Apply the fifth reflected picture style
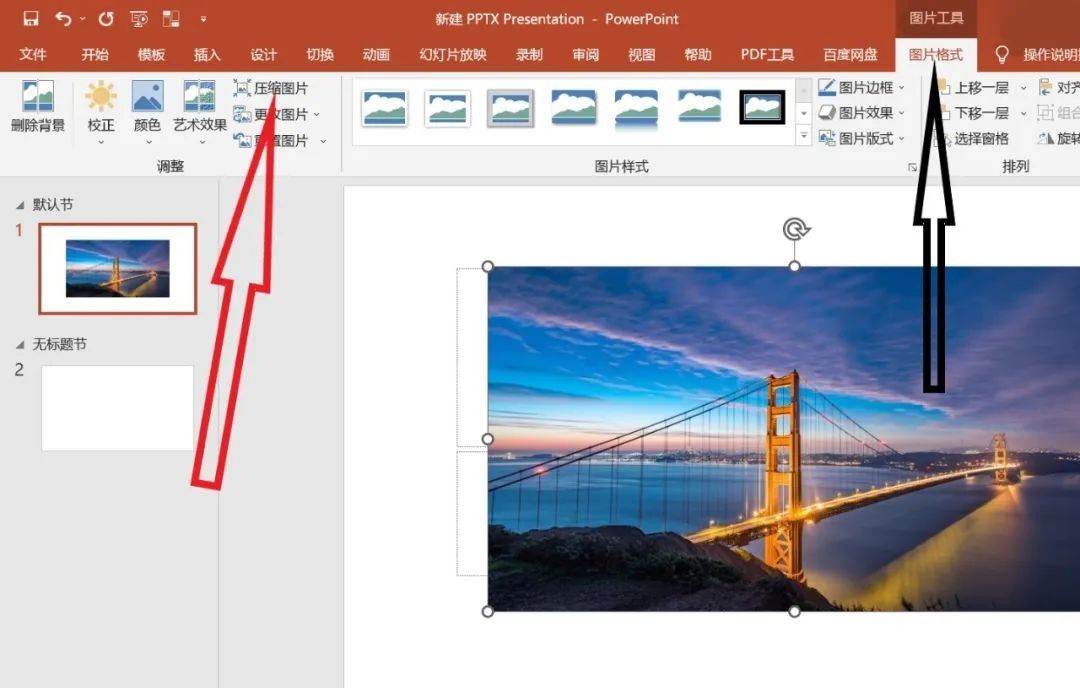The width and height of the screenshot is (1080, 688). tap(636, 109)
